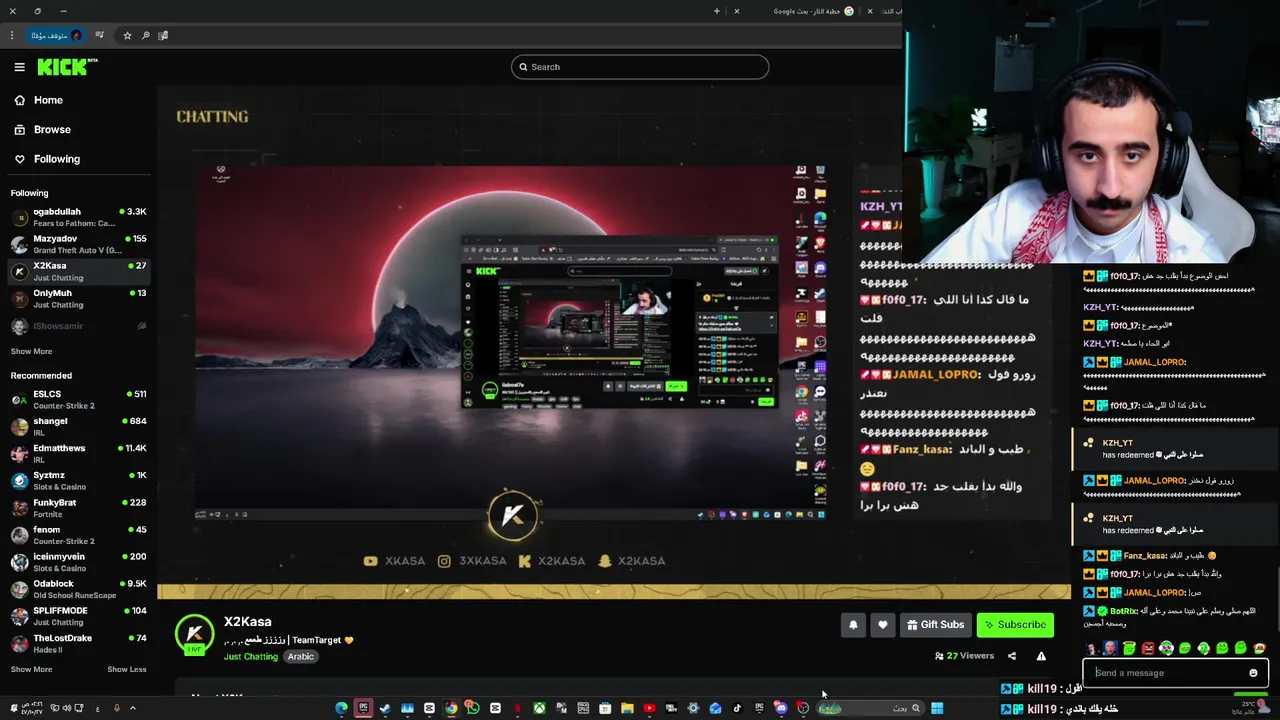This screenshot has width=1280, height=720.
Task: Click the 27 Viewers count
Action: 964,656
